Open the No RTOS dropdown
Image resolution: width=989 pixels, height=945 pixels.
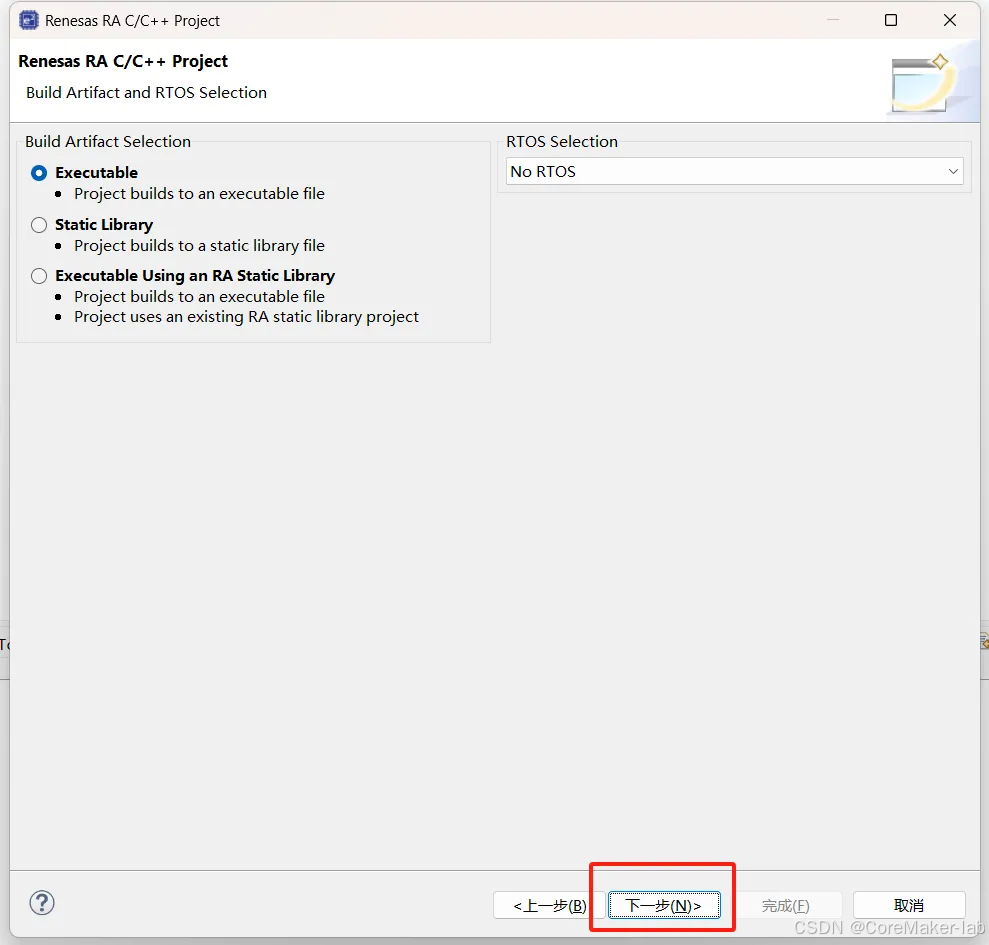[x=734, y=172]
